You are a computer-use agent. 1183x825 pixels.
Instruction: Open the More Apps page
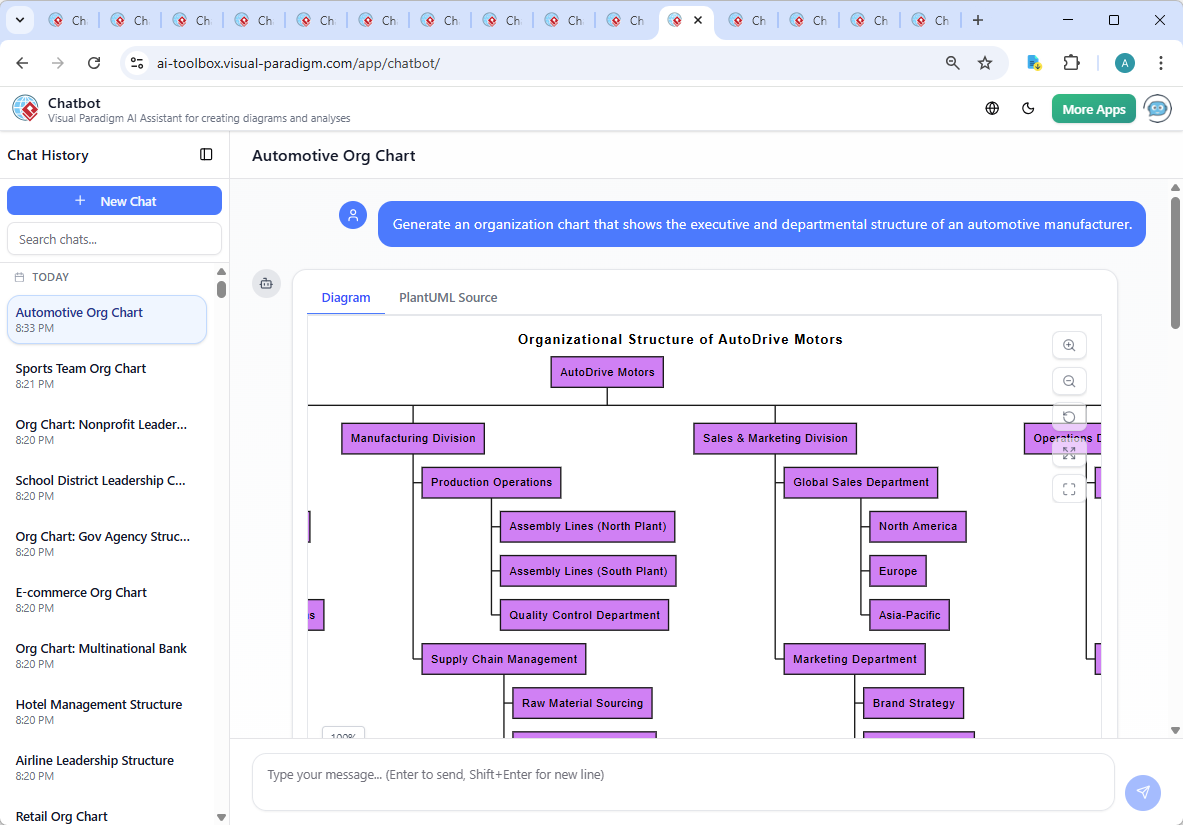[x=1093, y=108]
